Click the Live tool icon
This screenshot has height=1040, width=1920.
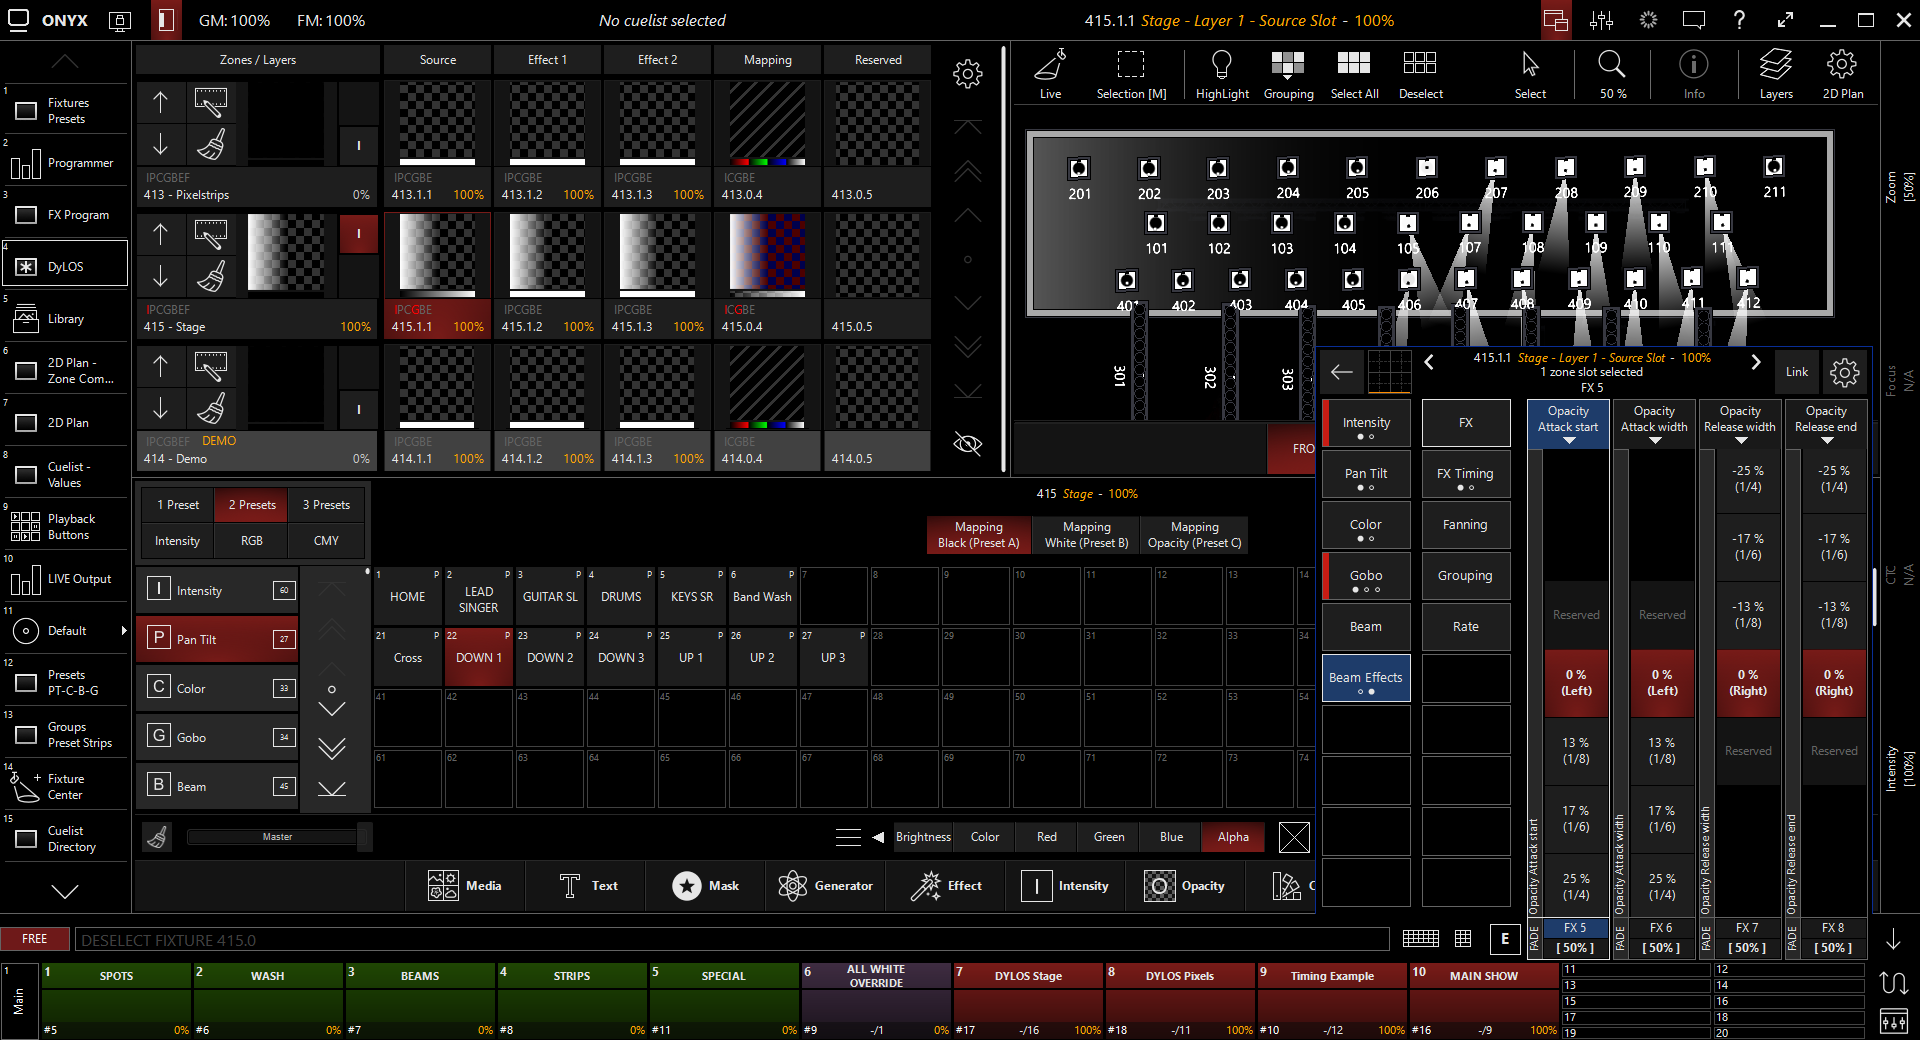click(x=1050, y=73)
